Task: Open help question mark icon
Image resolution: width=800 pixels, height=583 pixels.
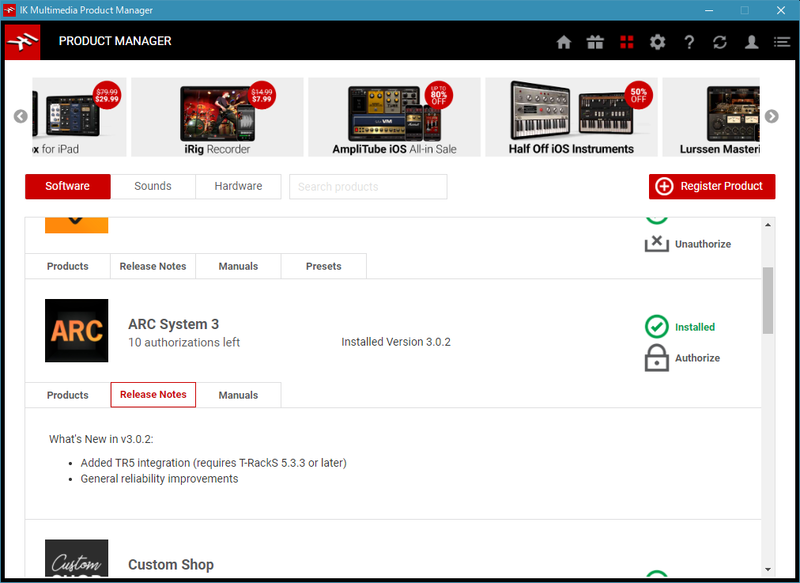Action: tap(689, 42)
